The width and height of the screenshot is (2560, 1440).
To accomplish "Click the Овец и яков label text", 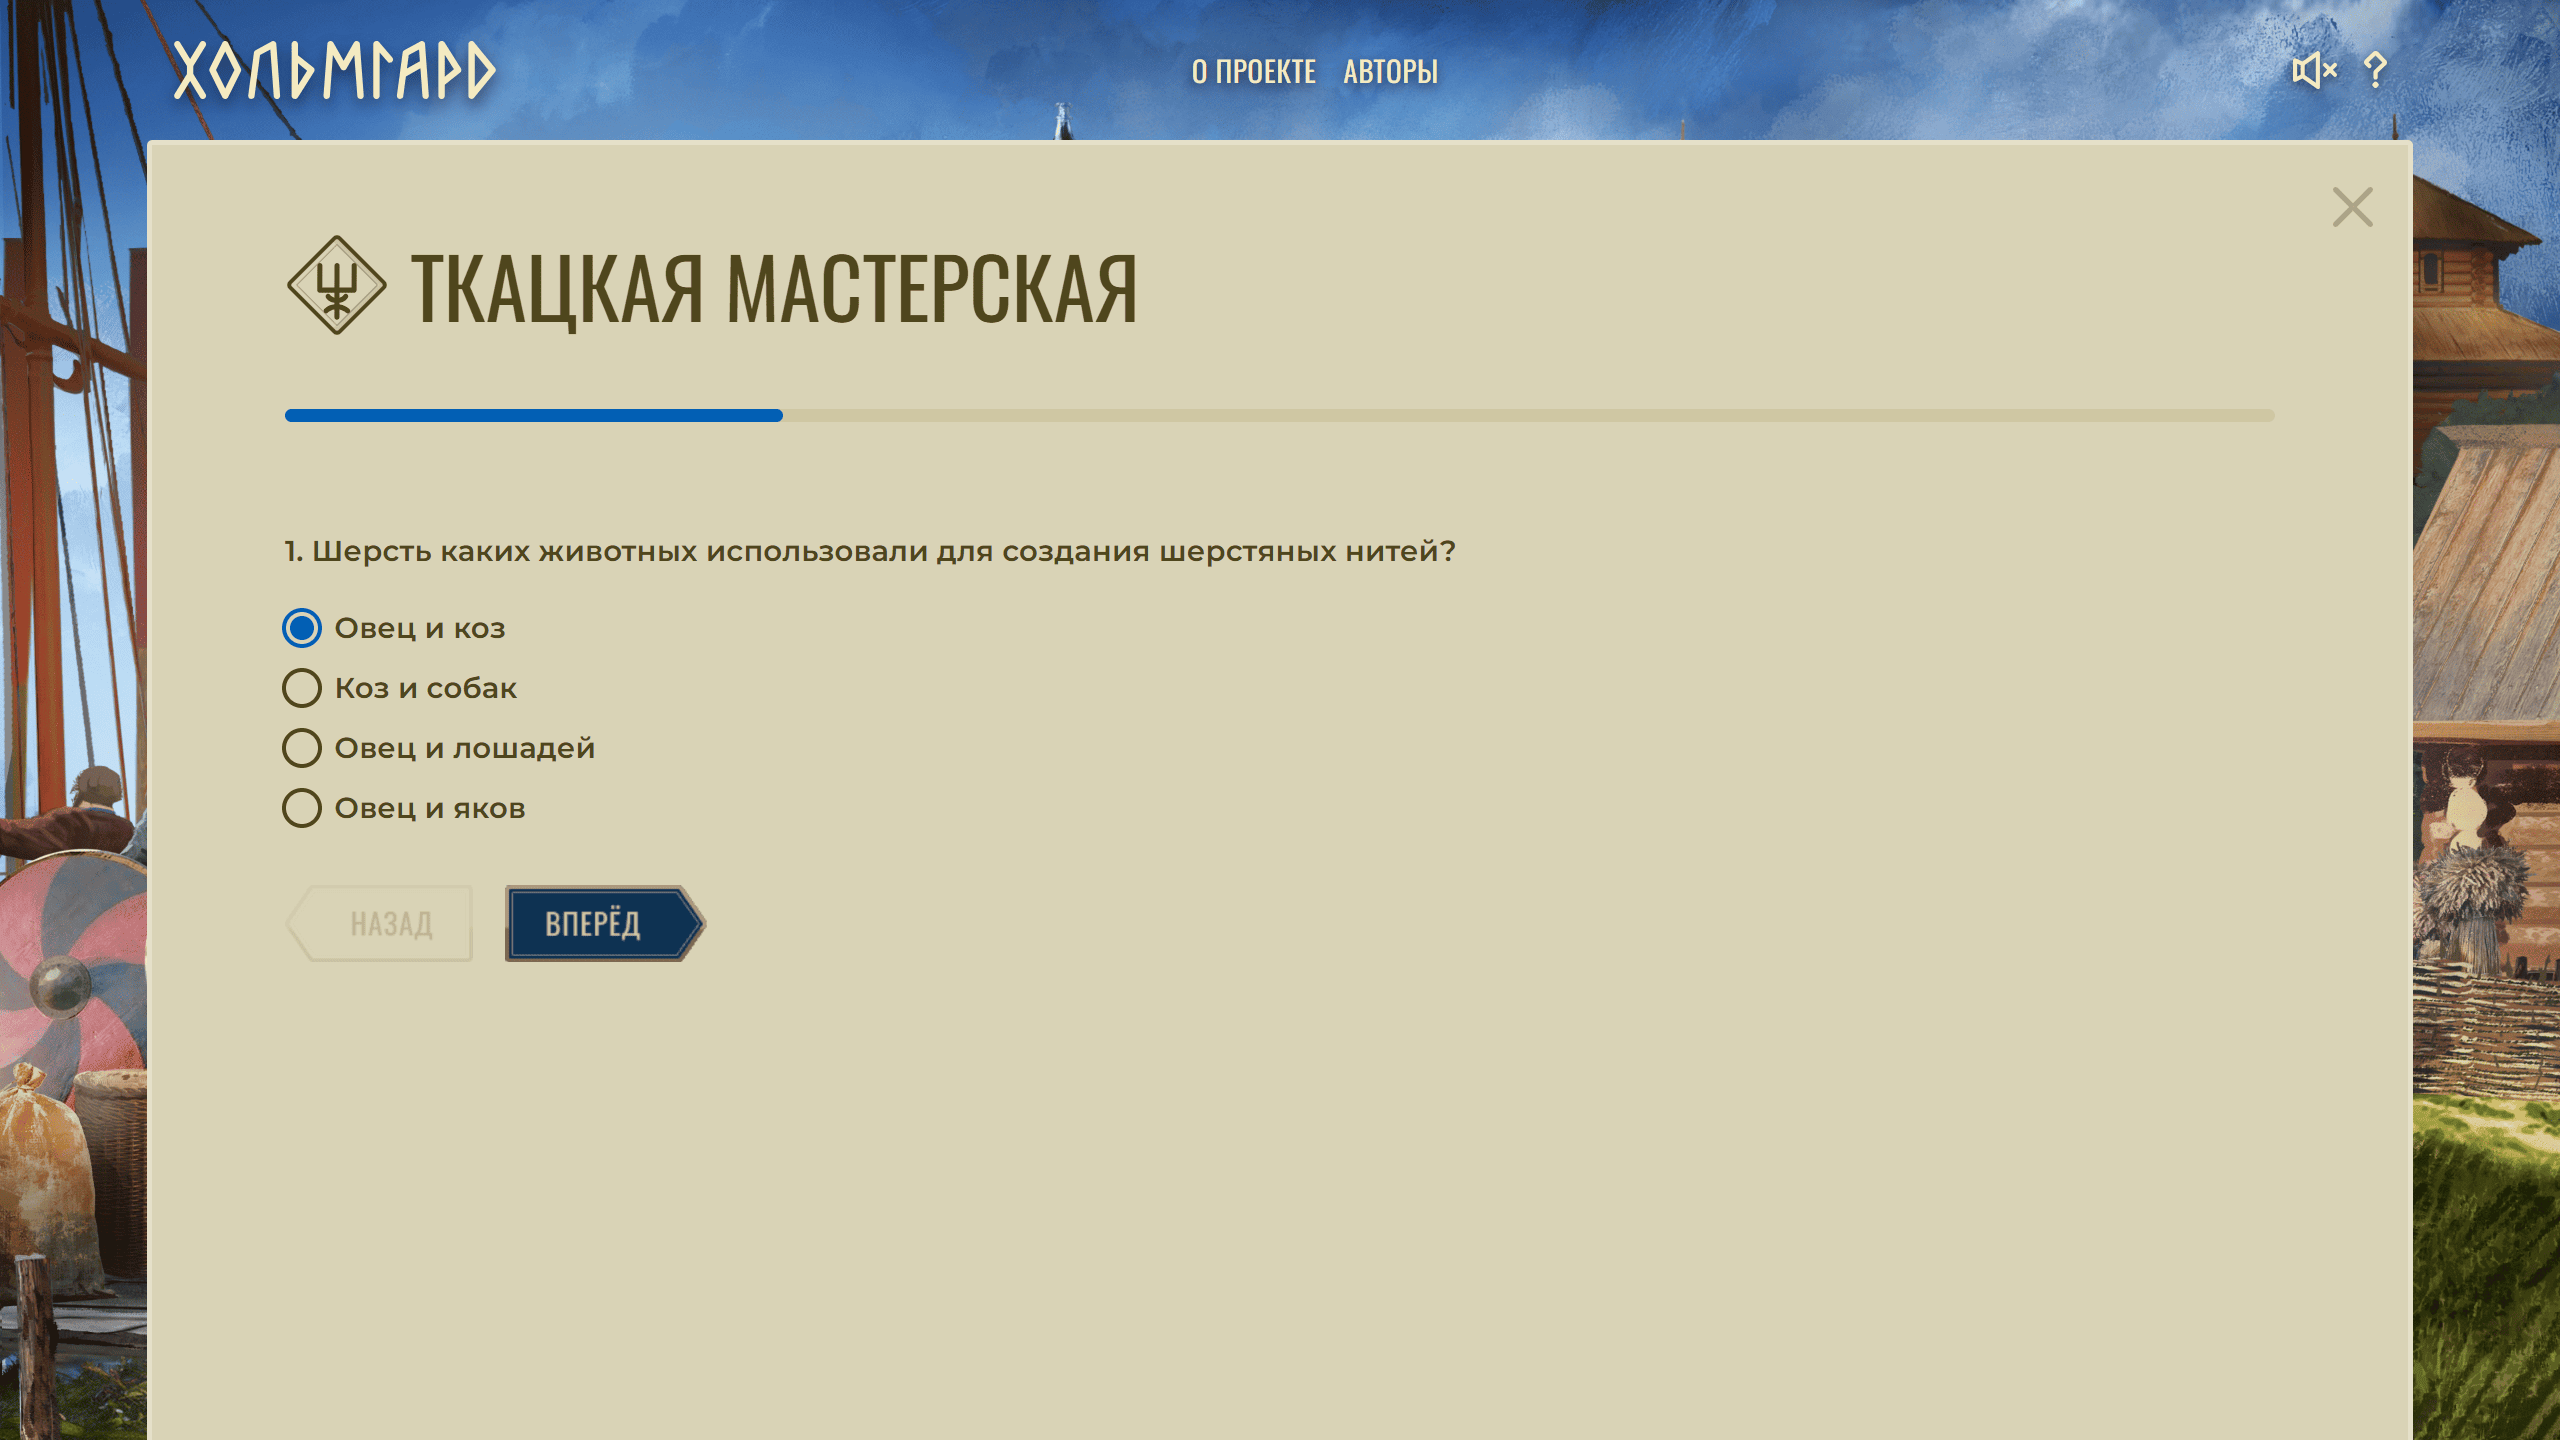I will coord(430,809).
